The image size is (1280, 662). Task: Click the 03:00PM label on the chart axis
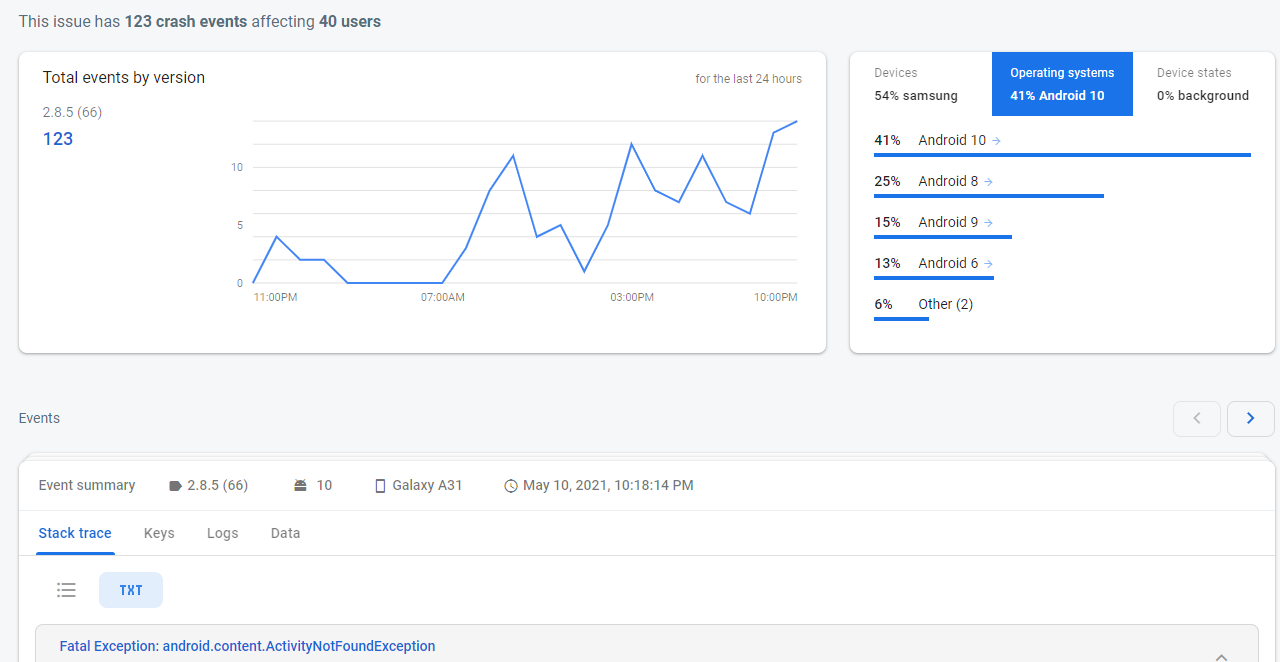tap(632, 297)
